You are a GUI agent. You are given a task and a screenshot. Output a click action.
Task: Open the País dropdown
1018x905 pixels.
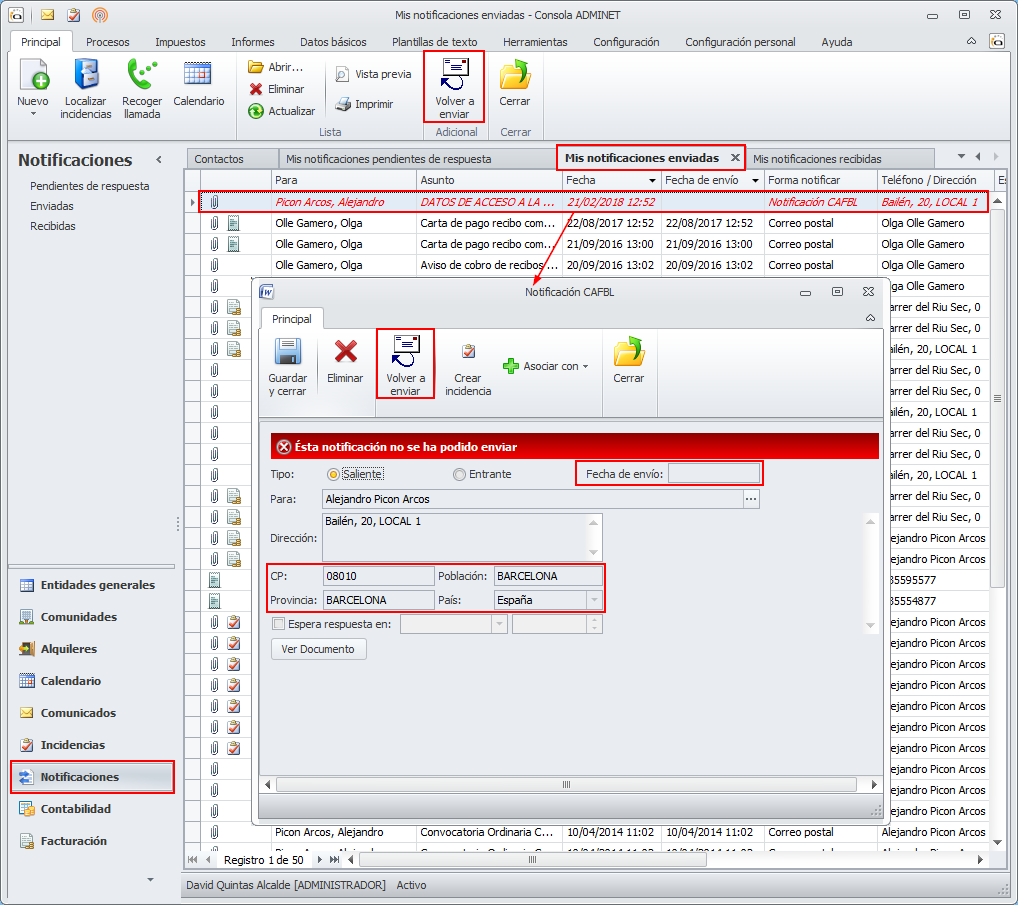(595, 601)
